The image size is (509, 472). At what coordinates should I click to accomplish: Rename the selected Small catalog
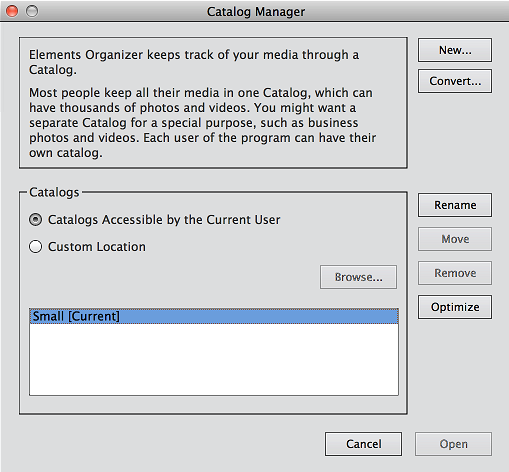455,205
